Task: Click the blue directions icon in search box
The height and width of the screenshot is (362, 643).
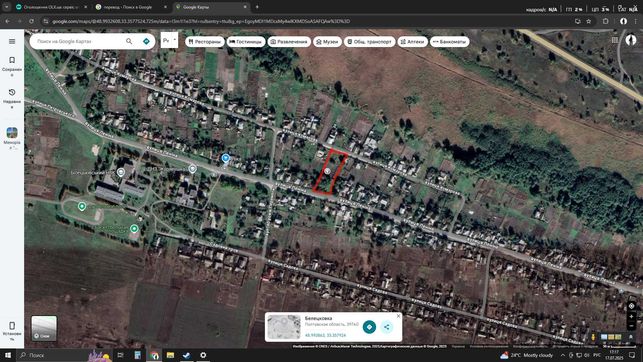Action: [x=146, y=41]
